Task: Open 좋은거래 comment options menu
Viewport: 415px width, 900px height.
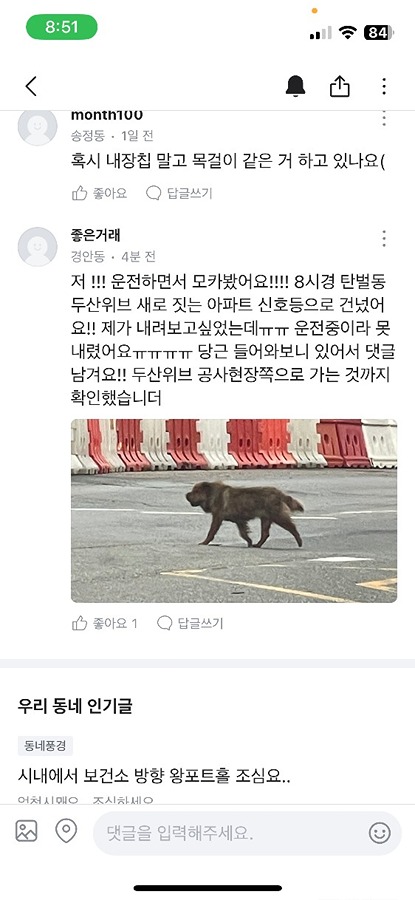Action: point(384,238)
